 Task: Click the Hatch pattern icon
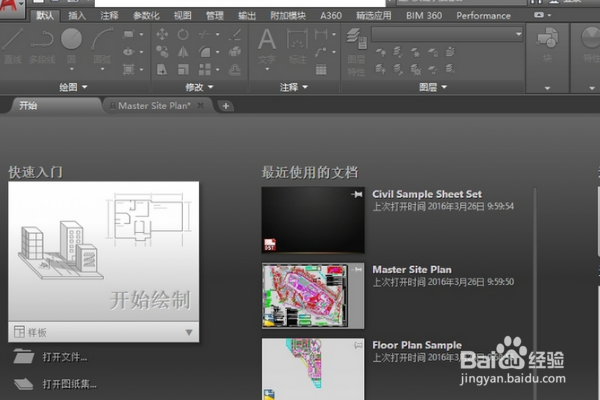point(129,69)
